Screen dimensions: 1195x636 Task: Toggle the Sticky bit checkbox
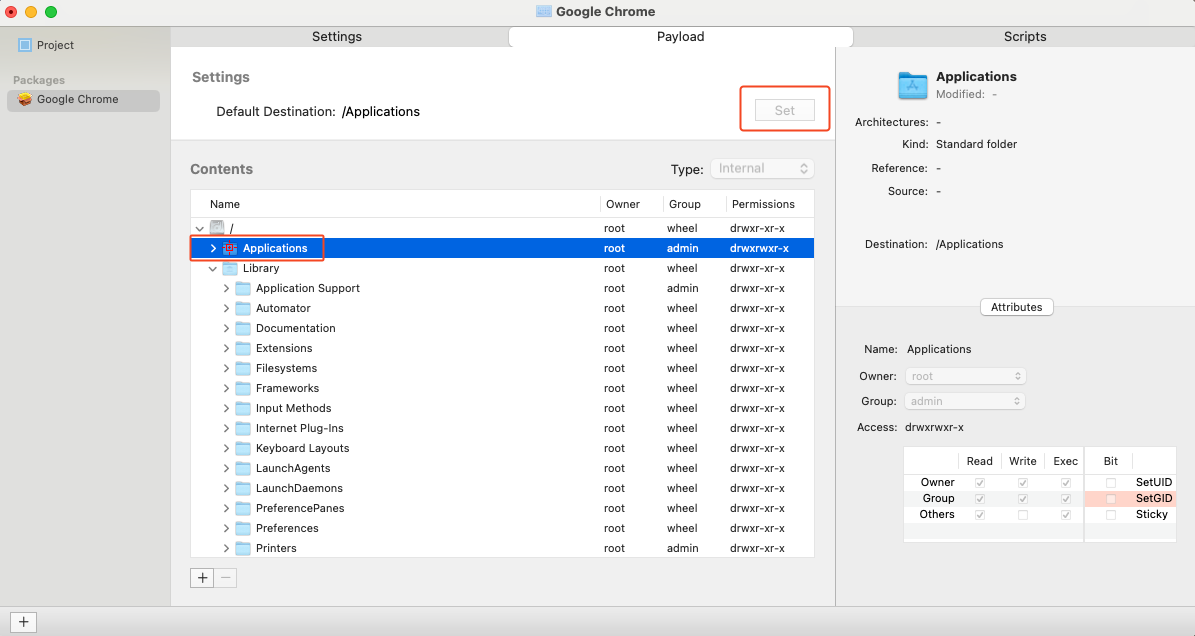(1110, 515)
